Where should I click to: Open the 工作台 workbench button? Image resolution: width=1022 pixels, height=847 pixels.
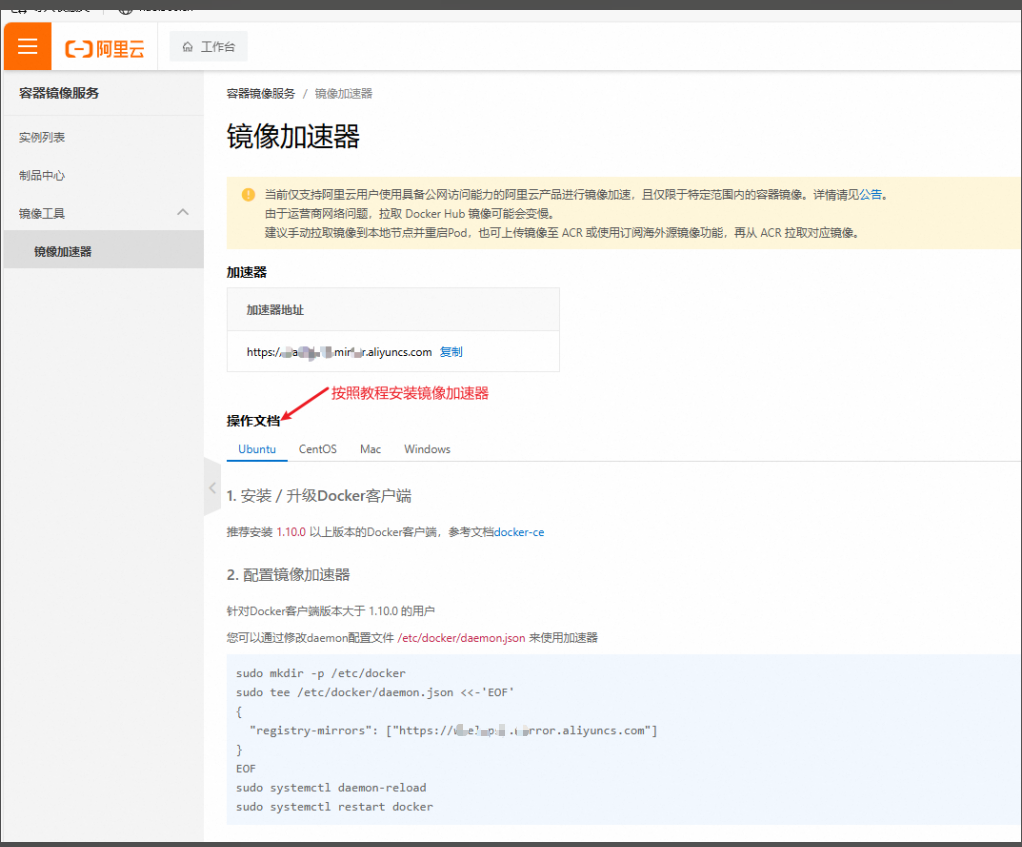coord(209,47)
